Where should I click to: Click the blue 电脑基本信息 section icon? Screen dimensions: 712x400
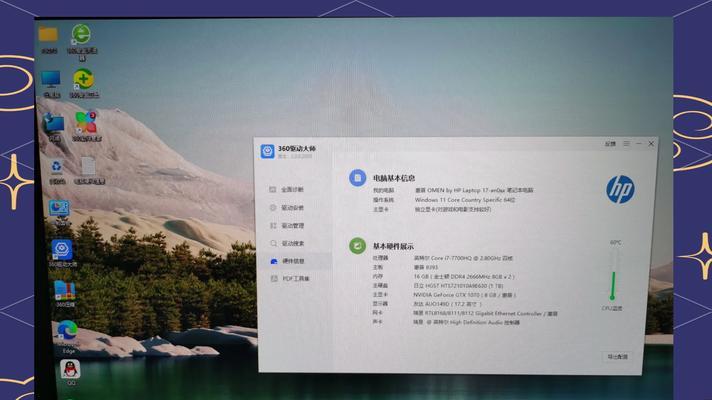click(x=357, y=178)
